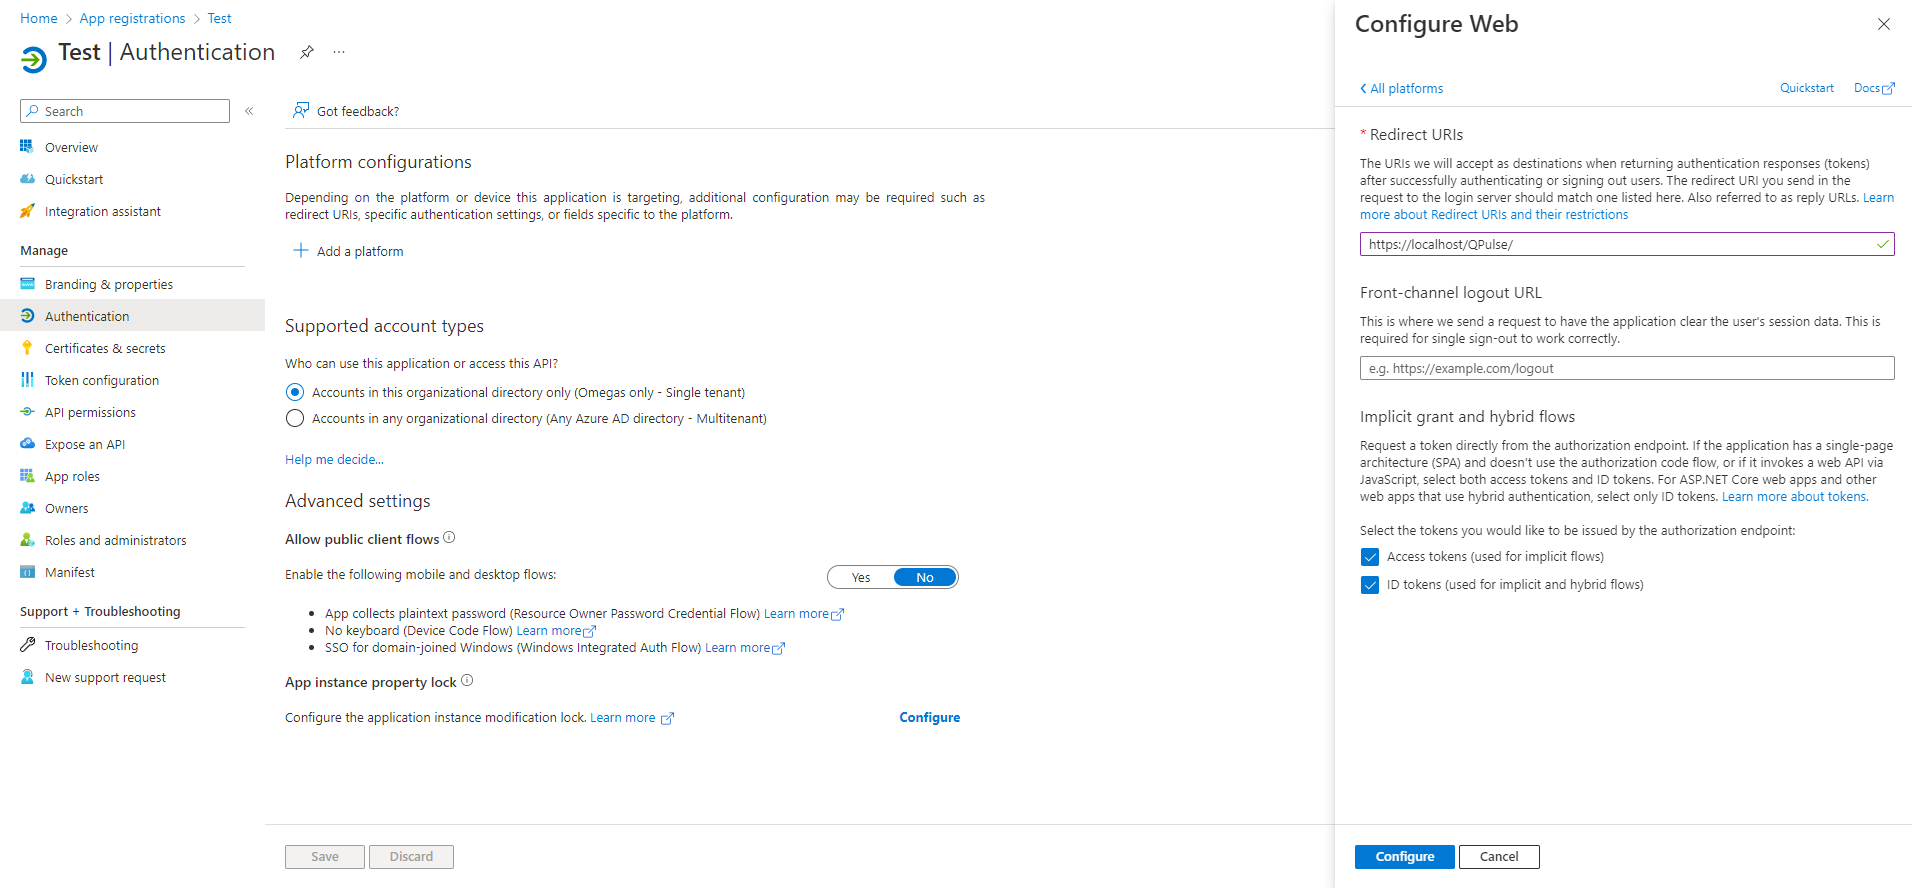The image size is (1912, 888).
Task: Select single tenant accounts radio option
Action: tap(295, 392)
